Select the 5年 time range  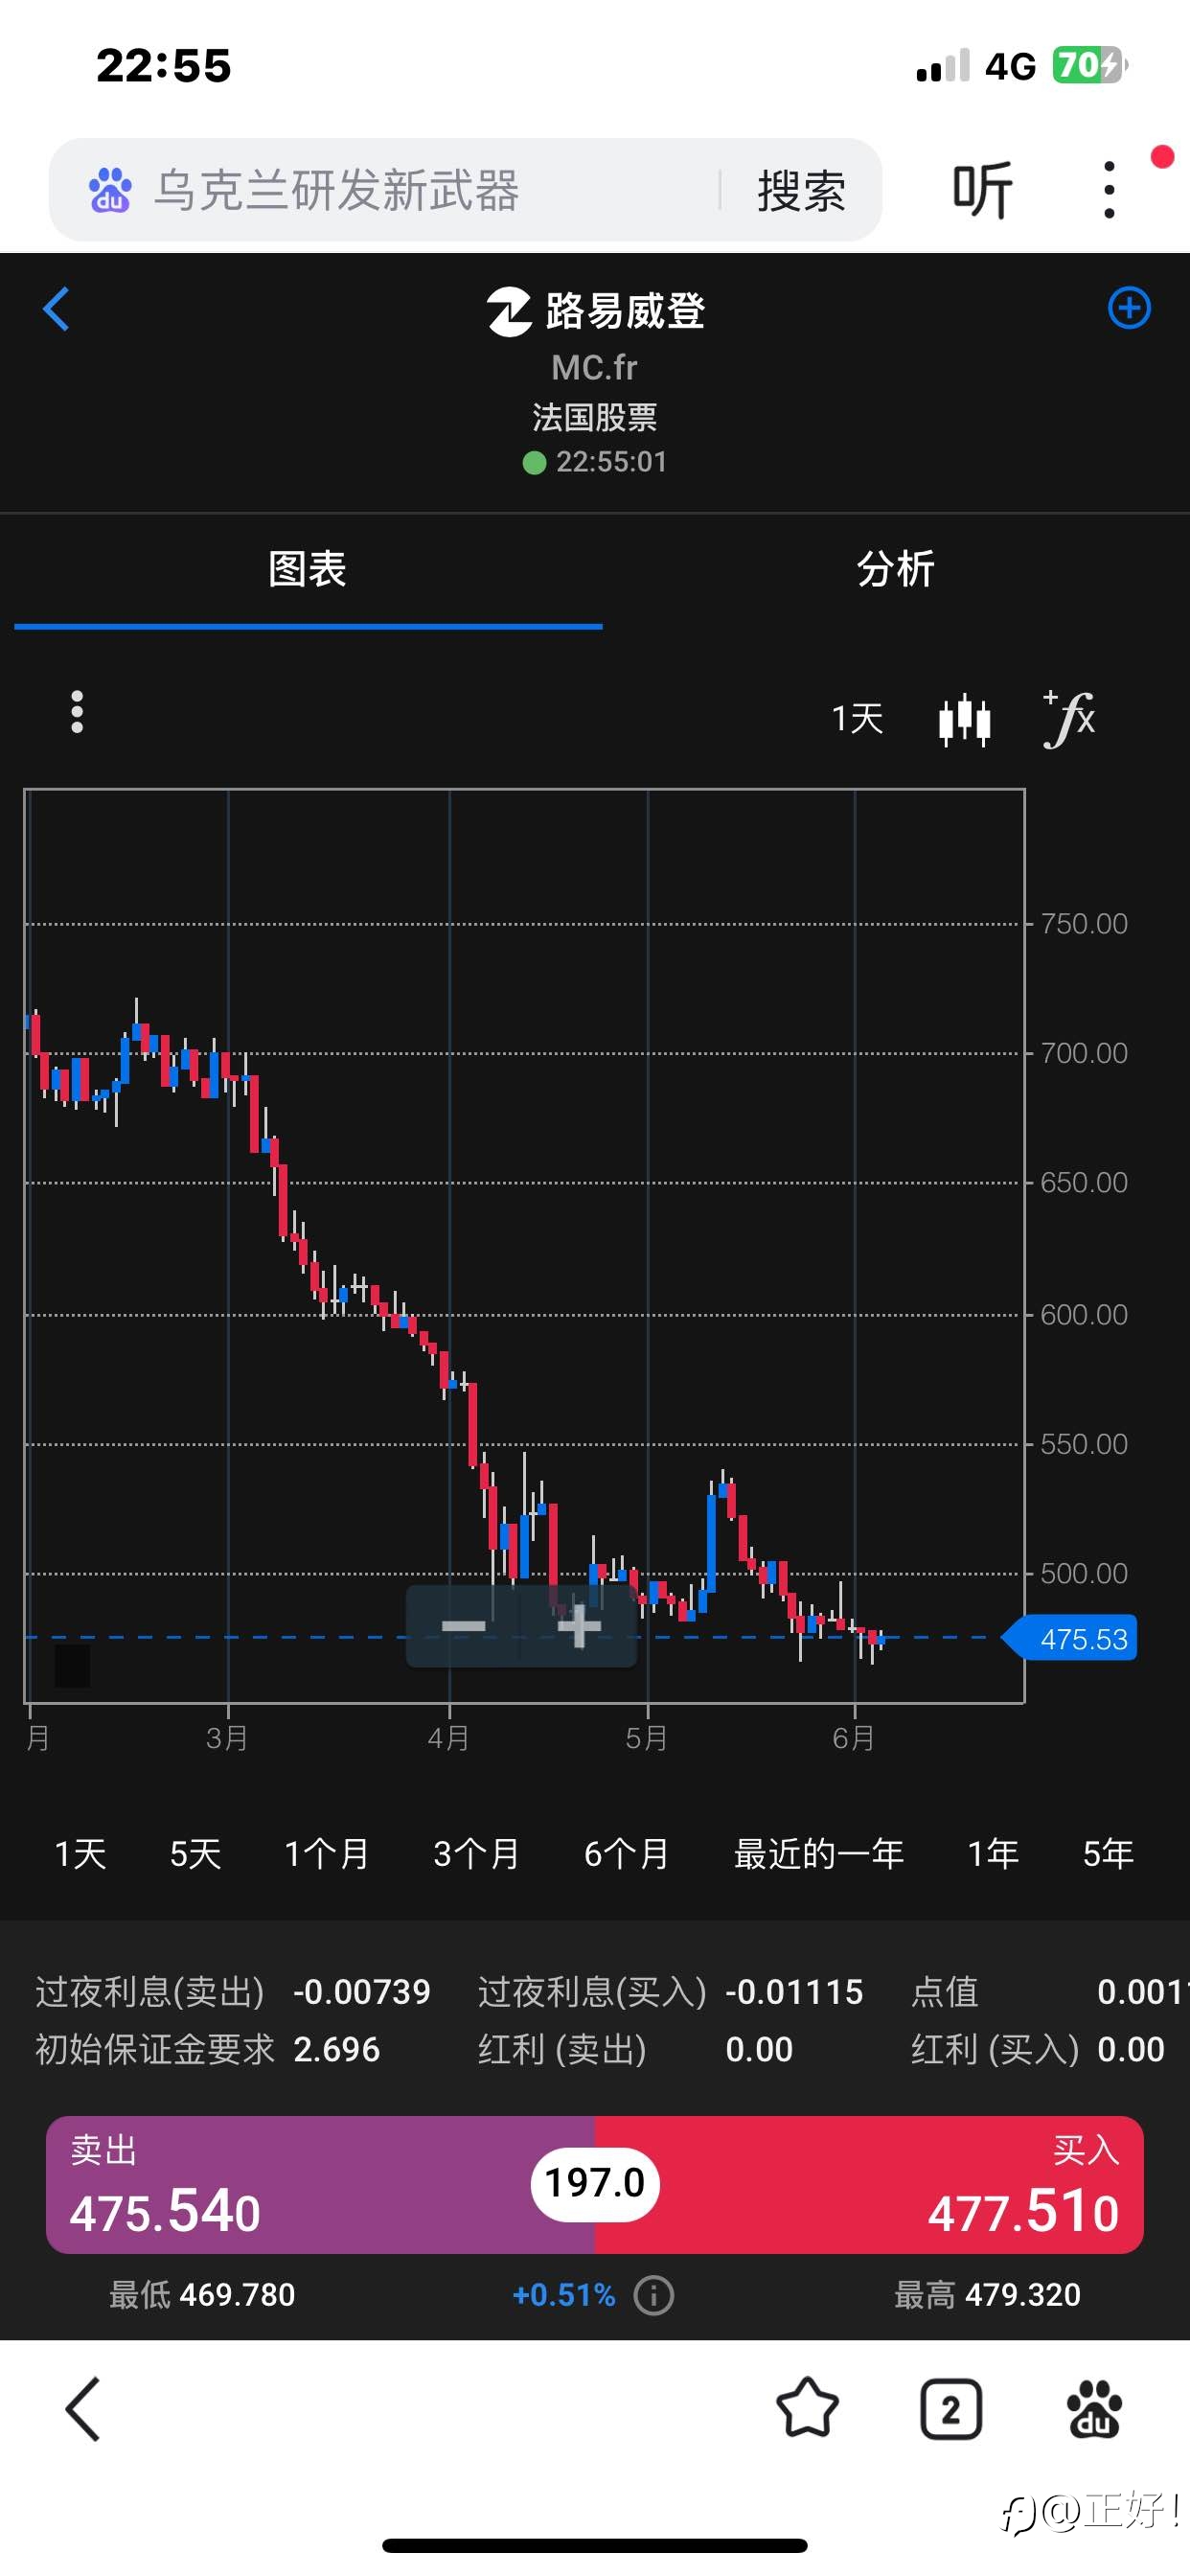point(1108,1854)
